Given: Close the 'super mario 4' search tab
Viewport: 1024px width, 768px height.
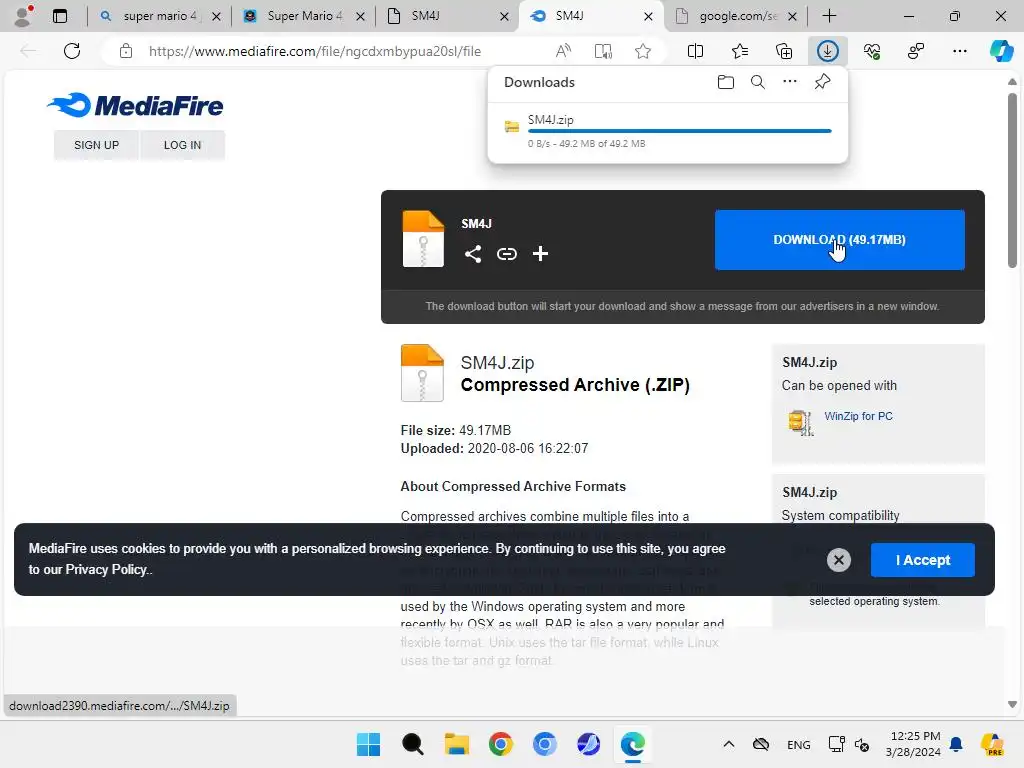Looking at the screenshot, I should point(216,16).
